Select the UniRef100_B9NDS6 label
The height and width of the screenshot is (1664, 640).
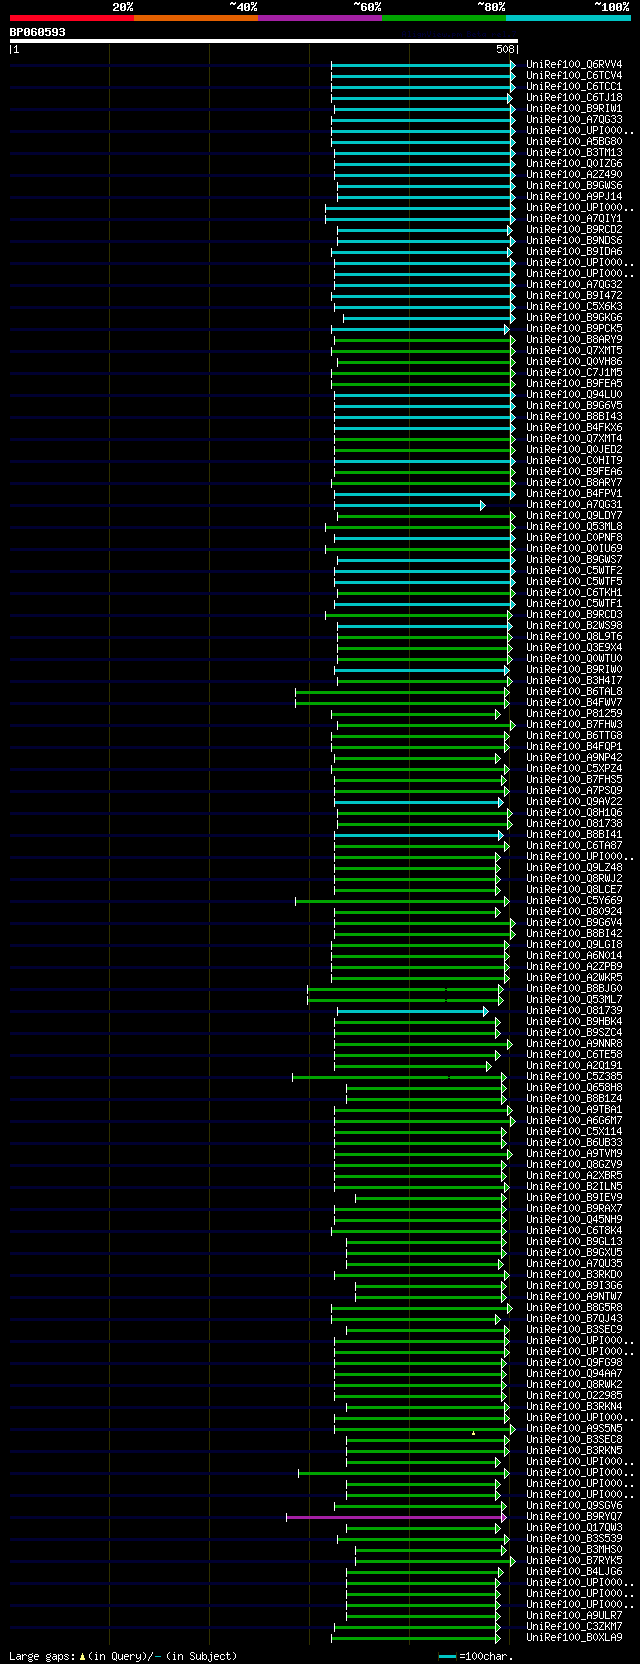pos(574,241)
